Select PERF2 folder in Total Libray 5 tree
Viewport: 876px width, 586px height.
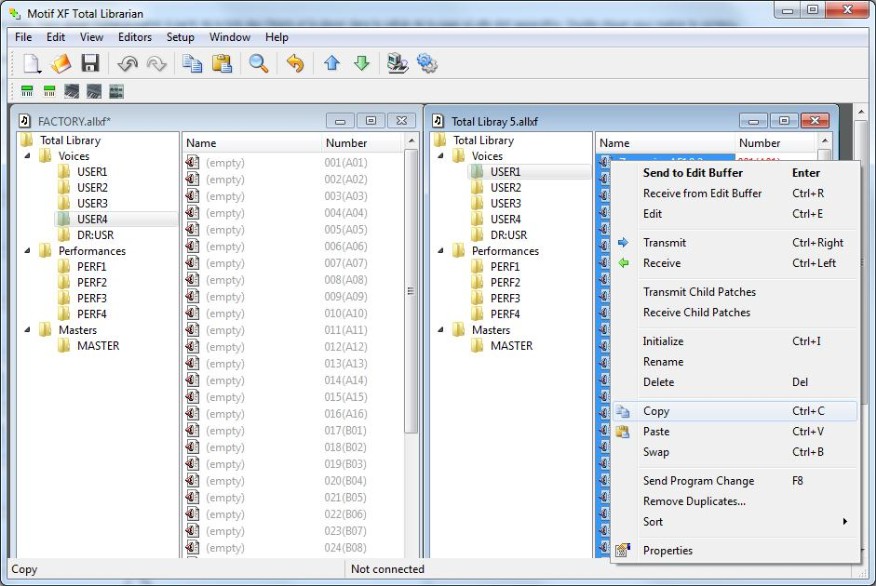point(505,282)
